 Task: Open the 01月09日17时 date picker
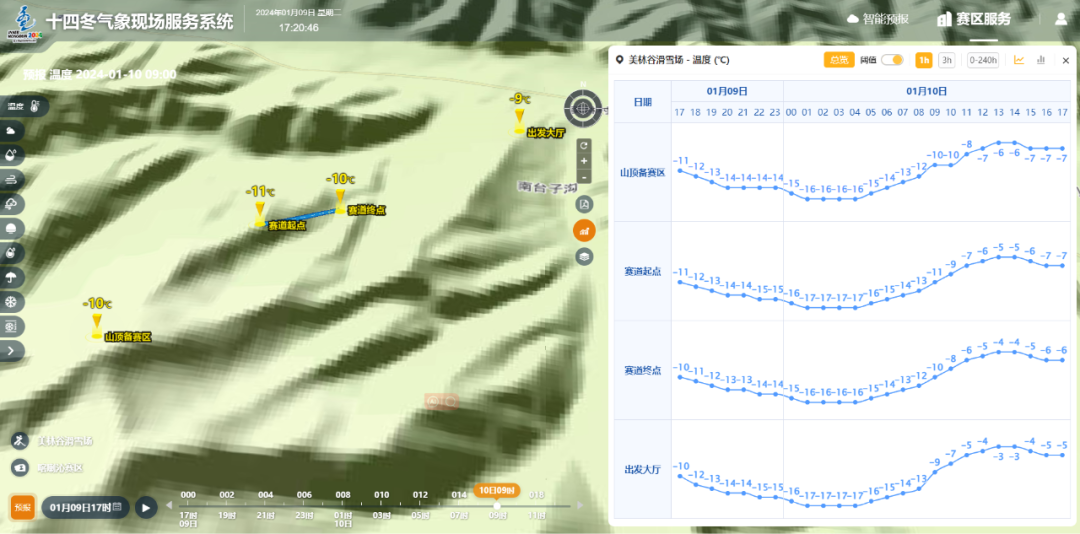[85, 507]
